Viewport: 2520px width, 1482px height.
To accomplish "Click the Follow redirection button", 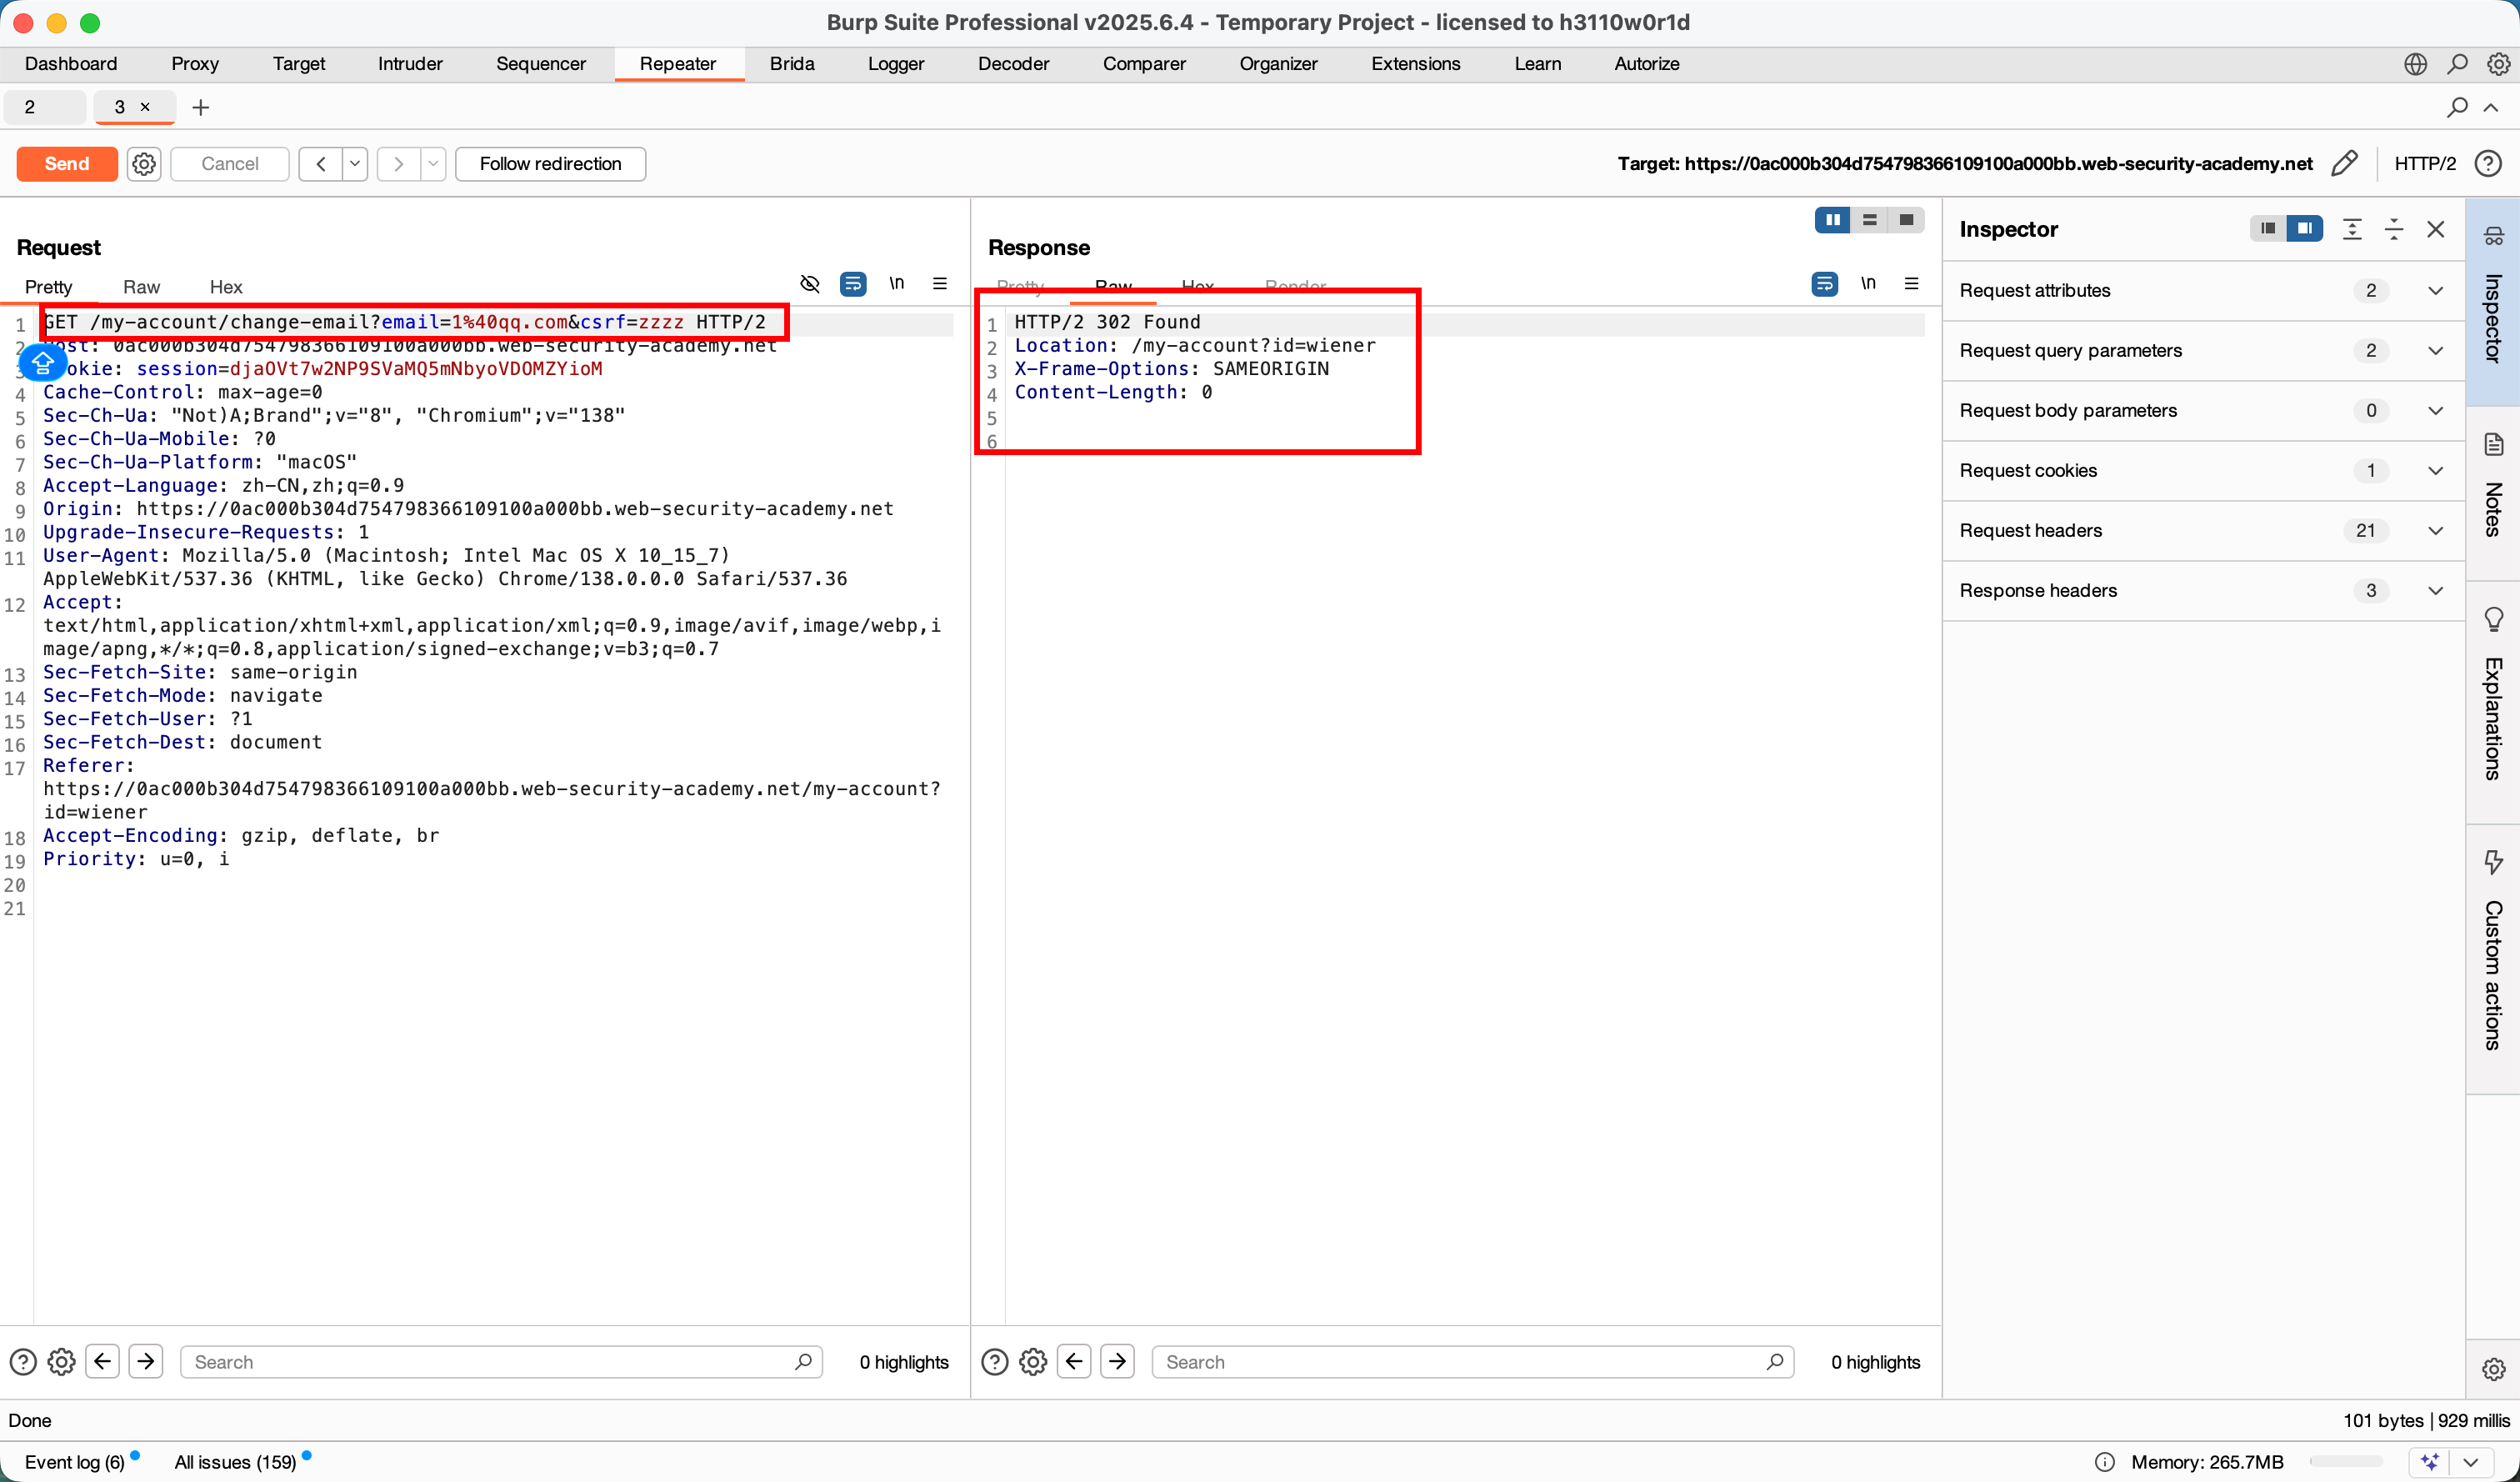I will pos(550,163).
